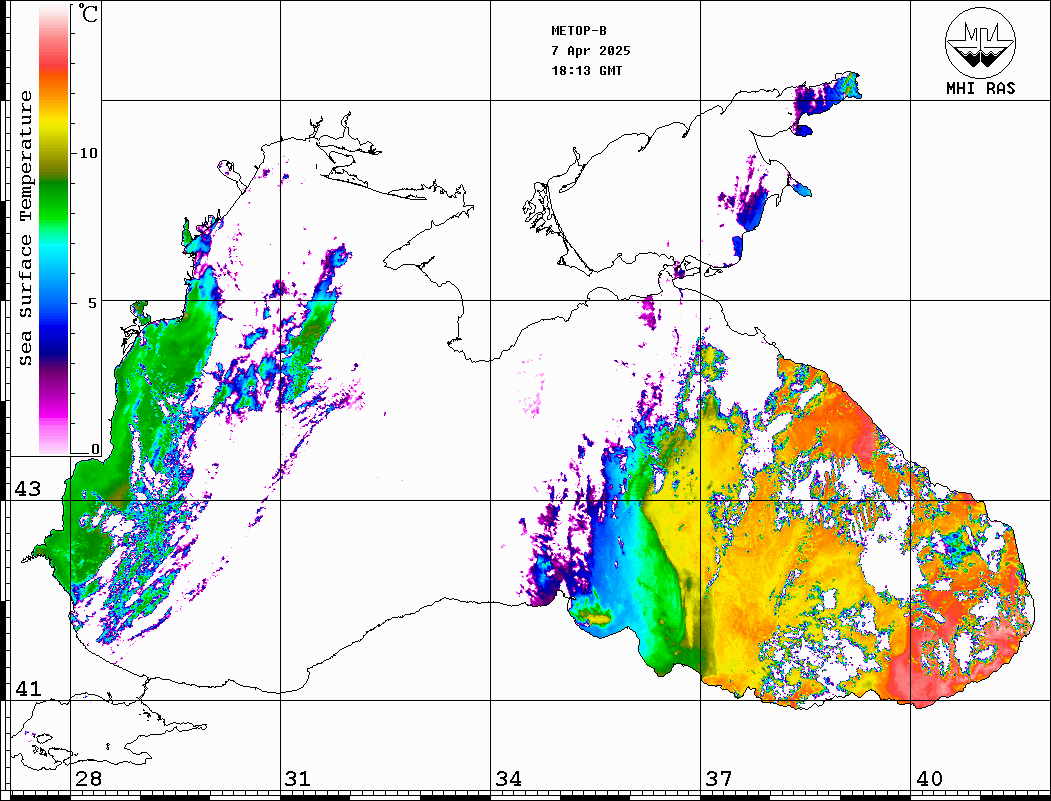This screenshot has height=801, width=1051.
Task: Click the '0' tick on the temperature scale
Action: click(95, 449)
